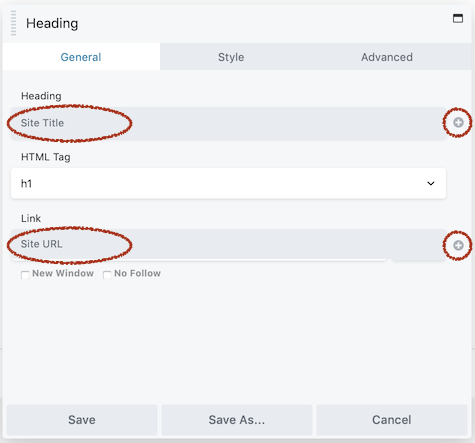Screen dimensions: 475x443
Task: Open the Advanced tab
Action: (387, 57)
